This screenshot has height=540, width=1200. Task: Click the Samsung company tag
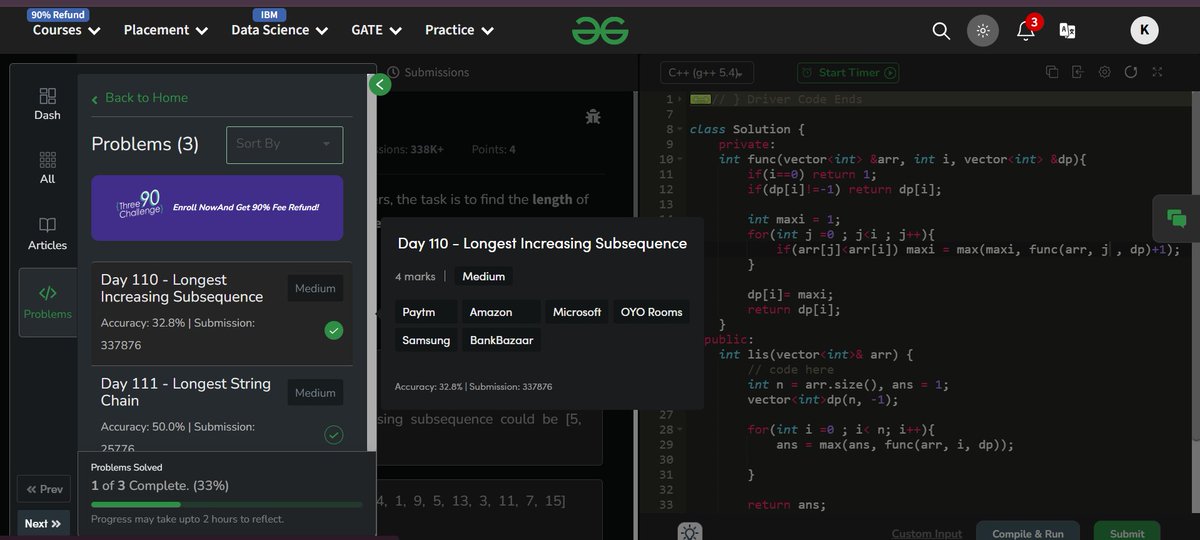[426, 340]
